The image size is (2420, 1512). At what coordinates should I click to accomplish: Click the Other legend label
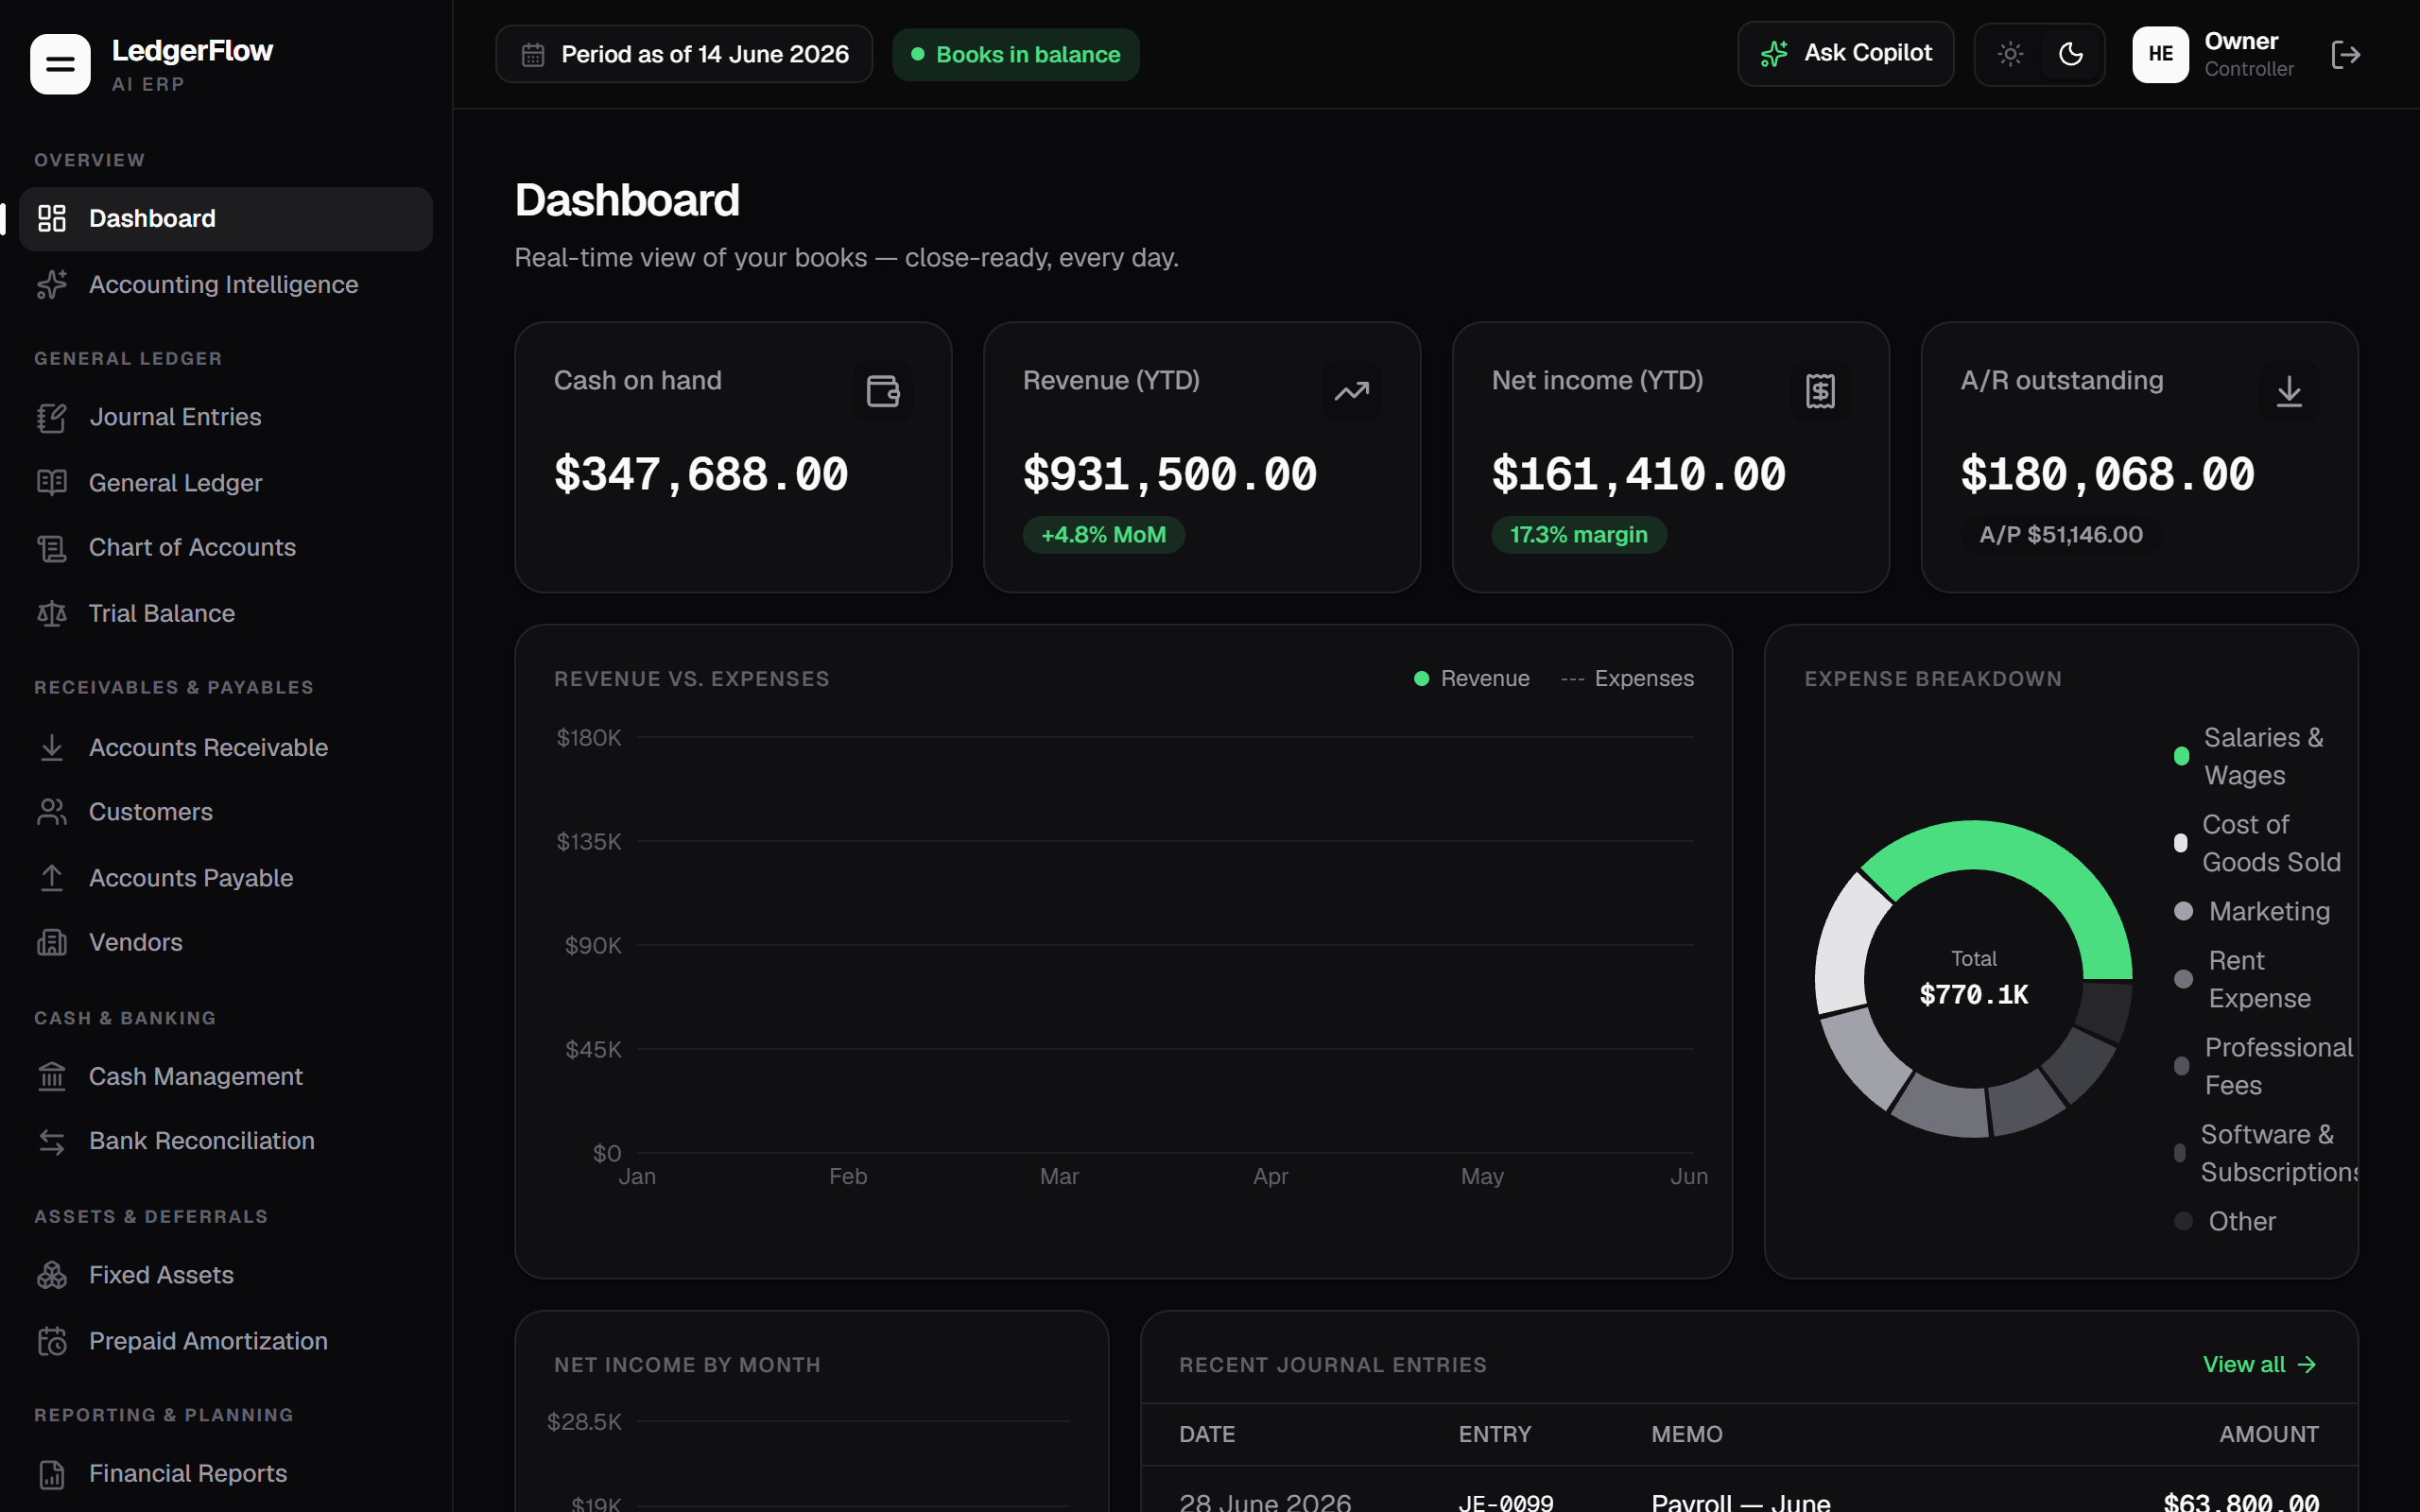(2241, 1221)
